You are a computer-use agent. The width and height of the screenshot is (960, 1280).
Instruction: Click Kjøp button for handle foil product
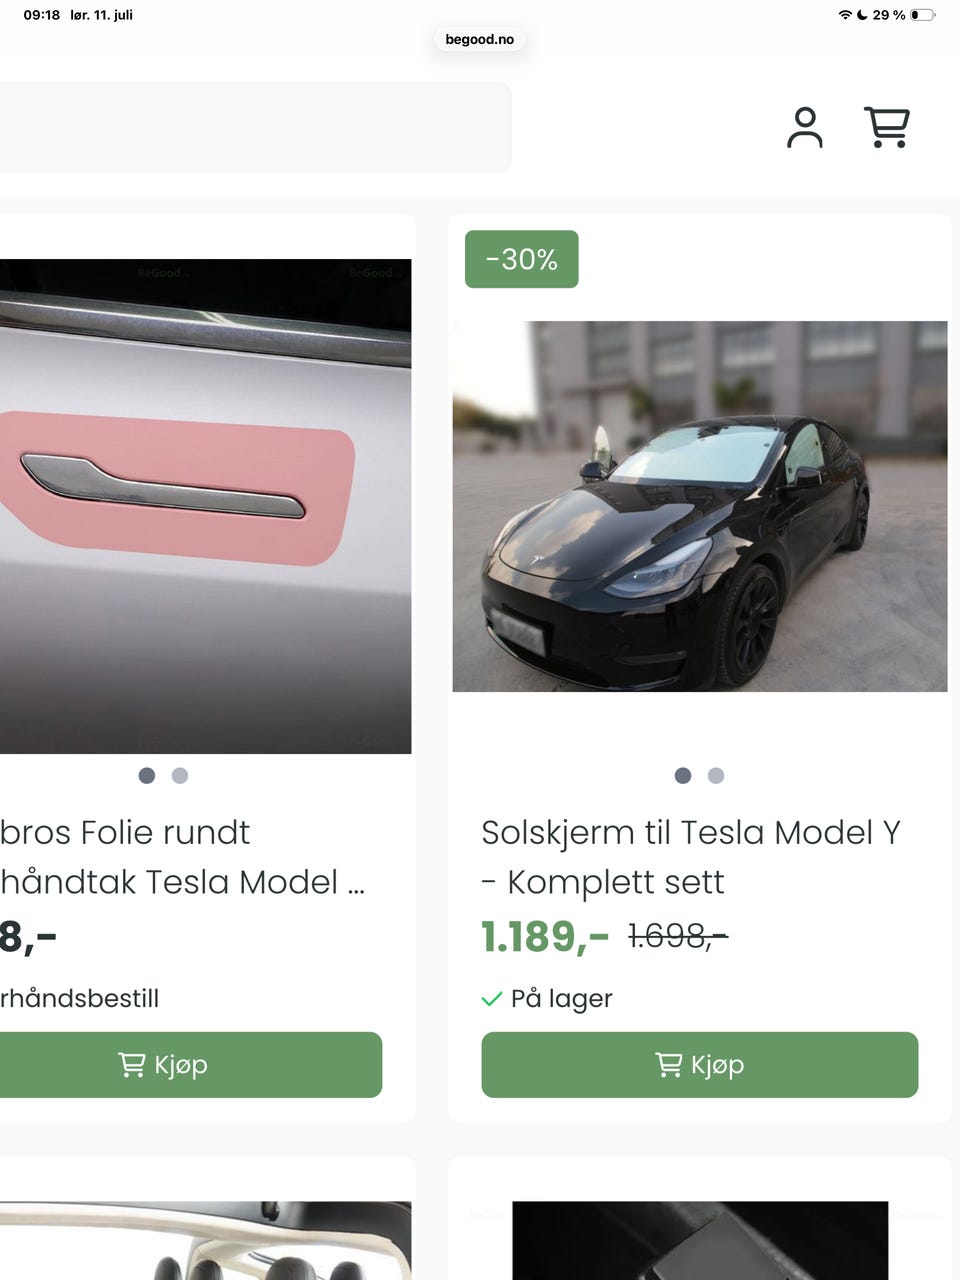[191, 1065]
